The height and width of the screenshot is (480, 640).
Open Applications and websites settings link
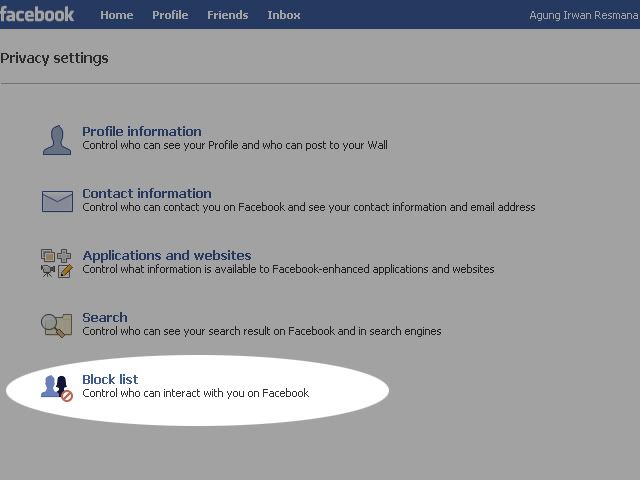[x=166, y=255]
